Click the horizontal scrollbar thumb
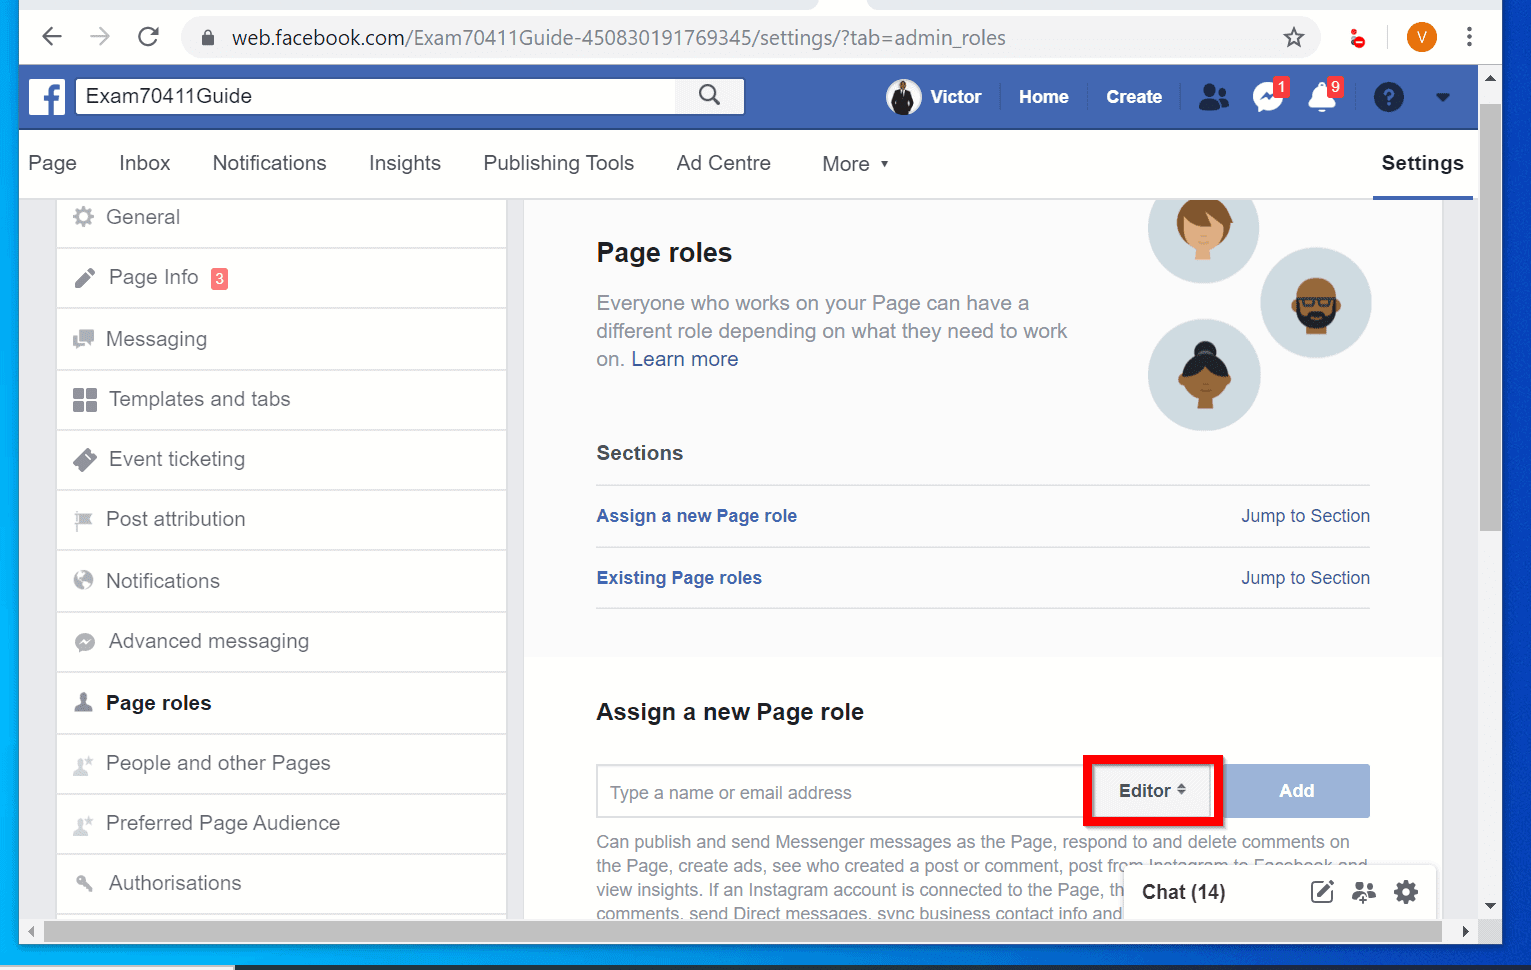The width and height of the screenshot is (1531, 970). [742, 931]
